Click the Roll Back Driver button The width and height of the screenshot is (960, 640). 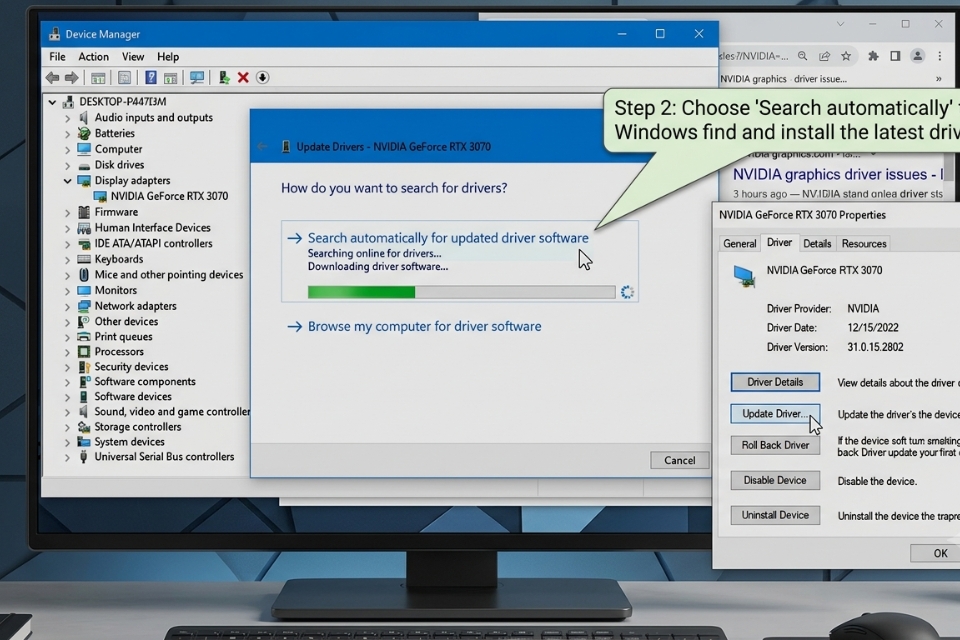point(775,445)
